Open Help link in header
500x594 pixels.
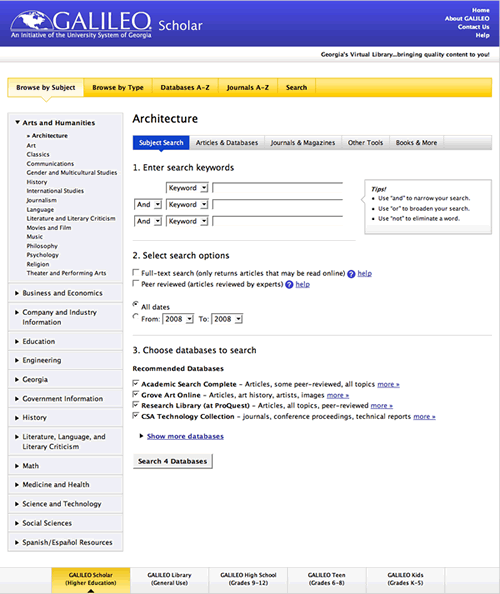point(483,35)
